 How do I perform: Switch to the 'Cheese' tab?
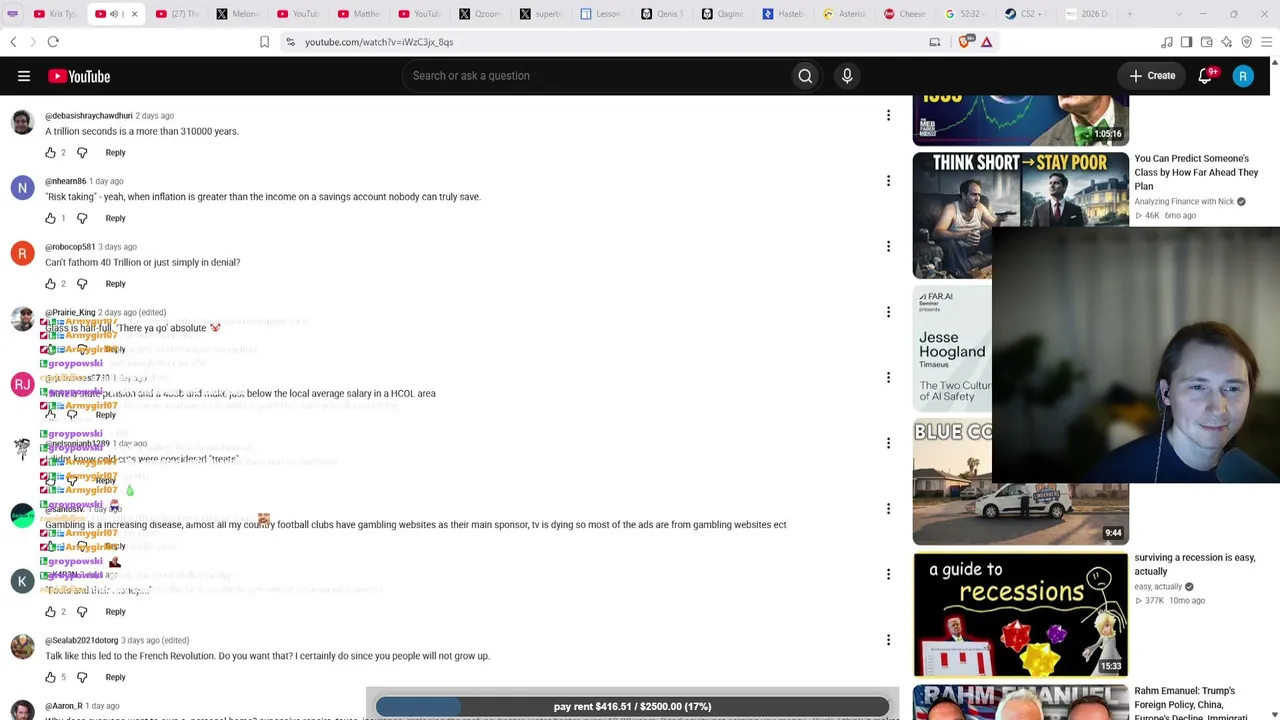(x=905, y=14)
